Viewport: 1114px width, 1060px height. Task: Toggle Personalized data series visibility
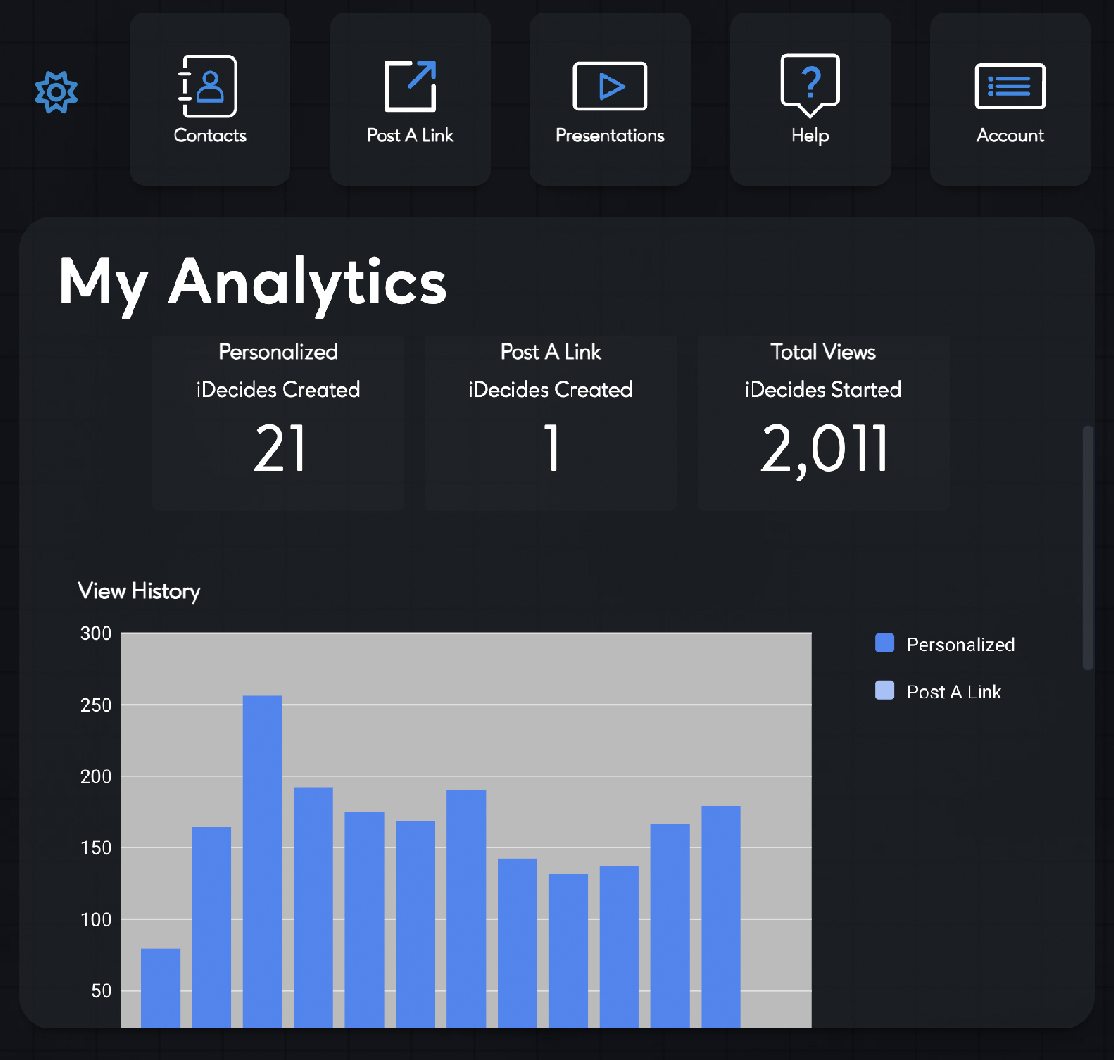tap(944, 643)
